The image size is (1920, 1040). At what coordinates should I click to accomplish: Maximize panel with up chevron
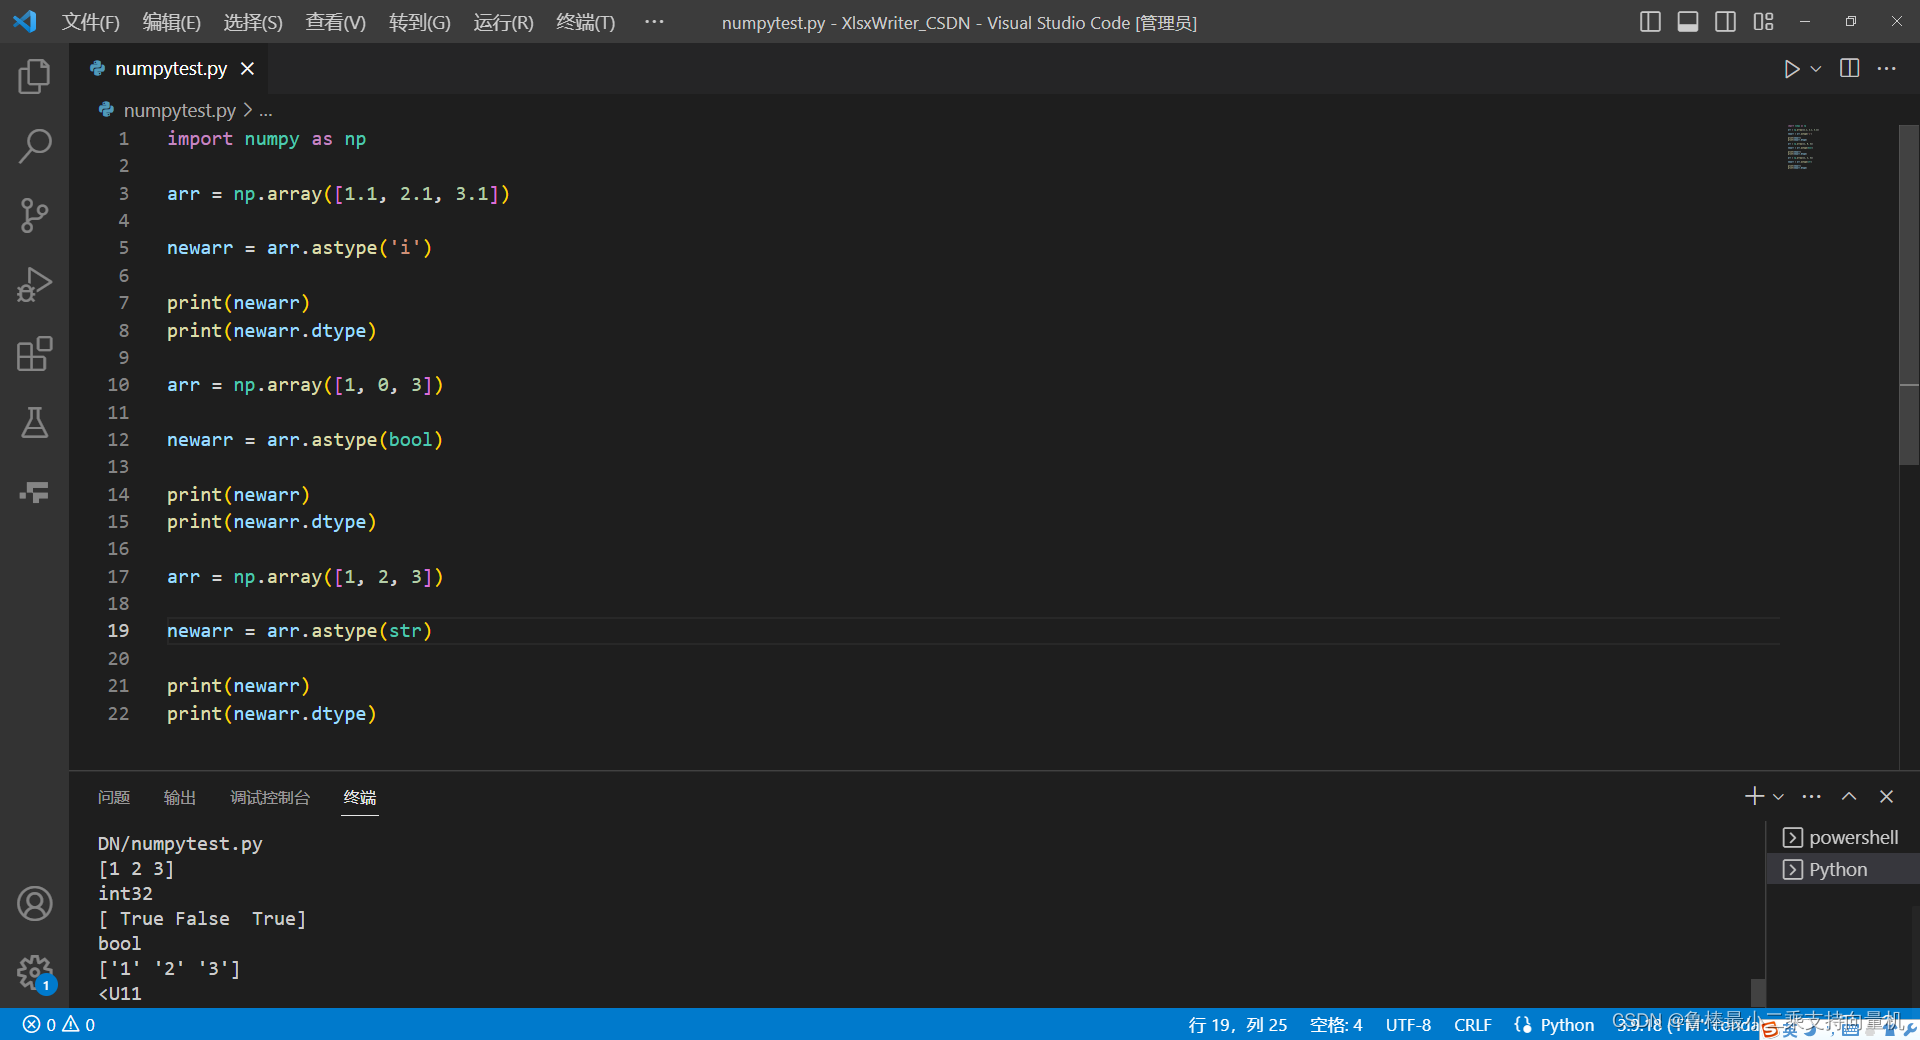point(1849,797)
